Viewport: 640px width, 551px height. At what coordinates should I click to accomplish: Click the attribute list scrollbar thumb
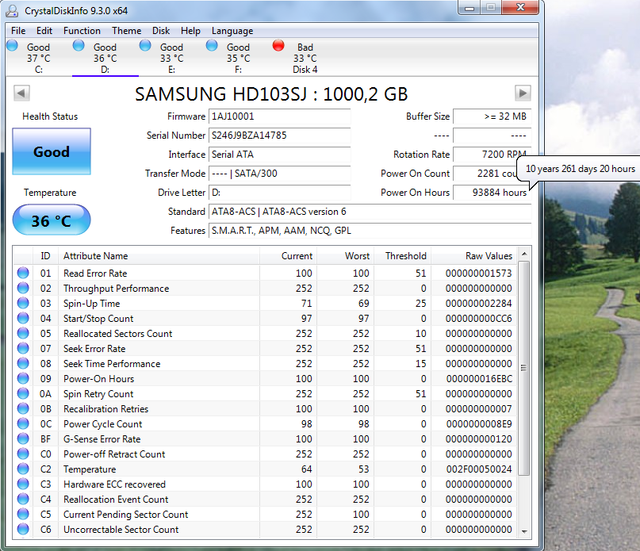point(524,368)
